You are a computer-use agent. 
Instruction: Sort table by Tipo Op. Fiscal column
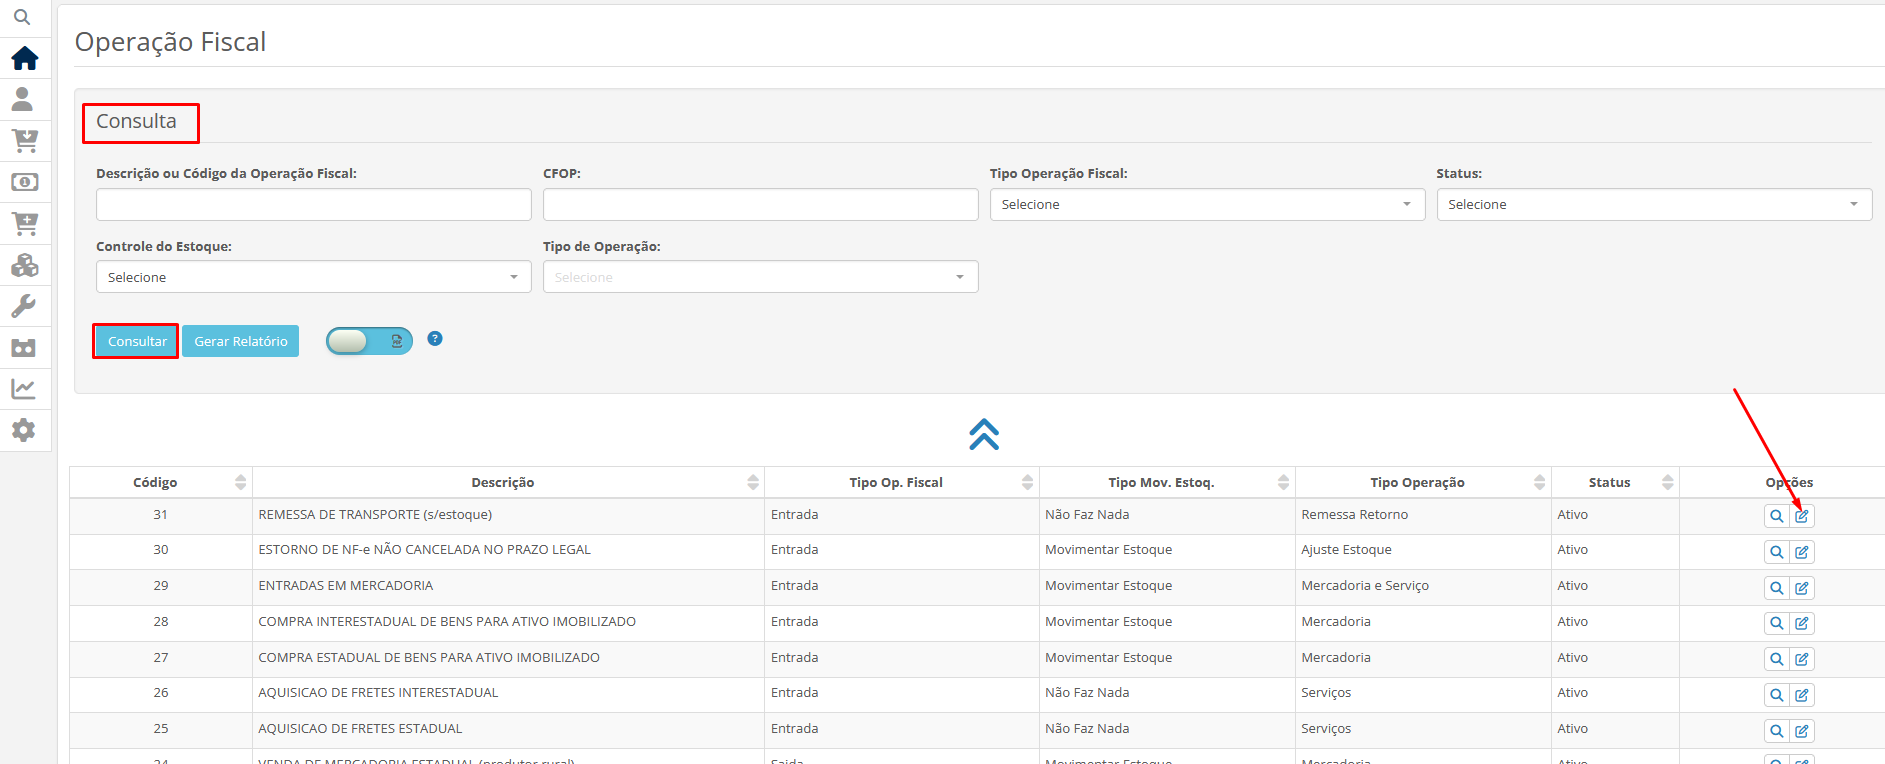(x=902, y=482)
